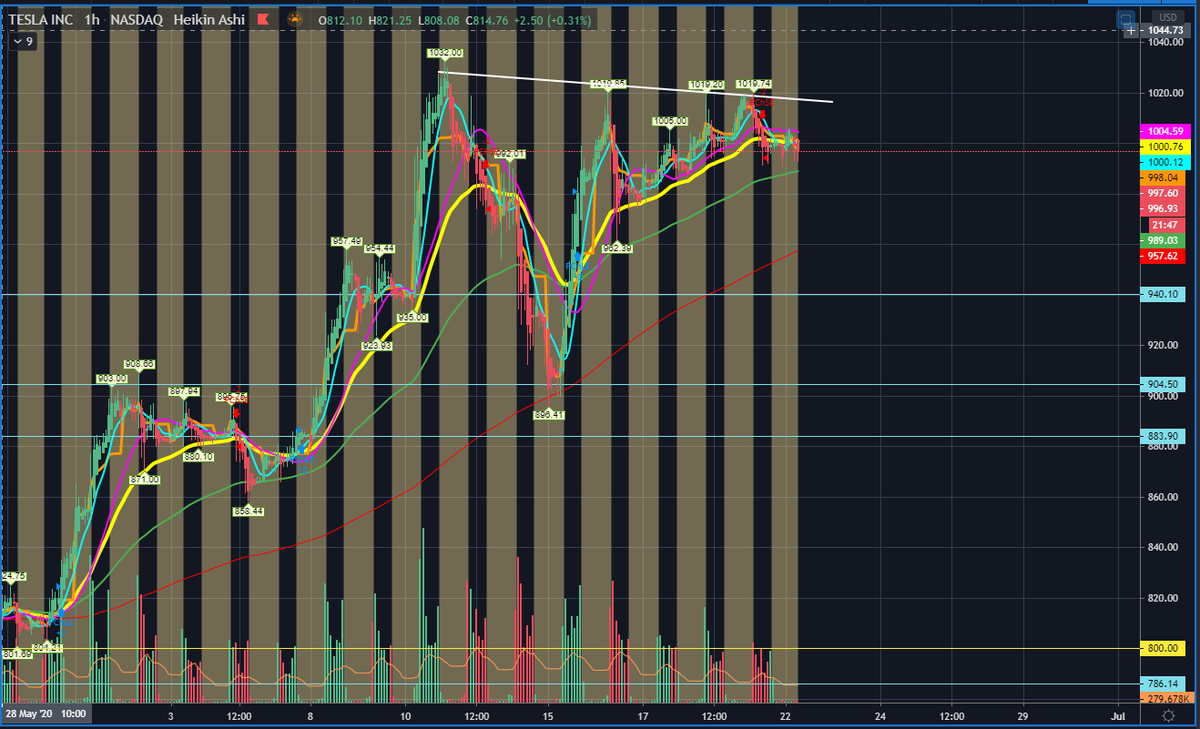Click the 29 date on time axis
The height and width of the screenshot is (729, 1200).
pos(1022,716)
